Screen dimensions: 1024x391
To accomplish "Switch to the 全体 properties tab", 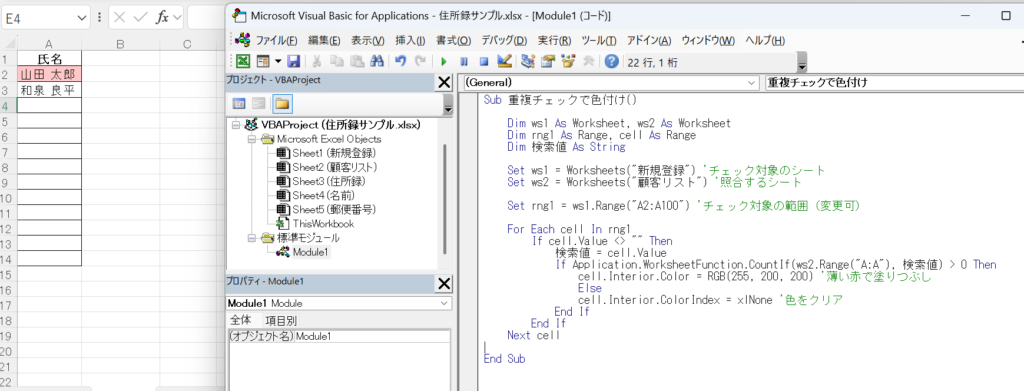I will [x=240, y=321].
